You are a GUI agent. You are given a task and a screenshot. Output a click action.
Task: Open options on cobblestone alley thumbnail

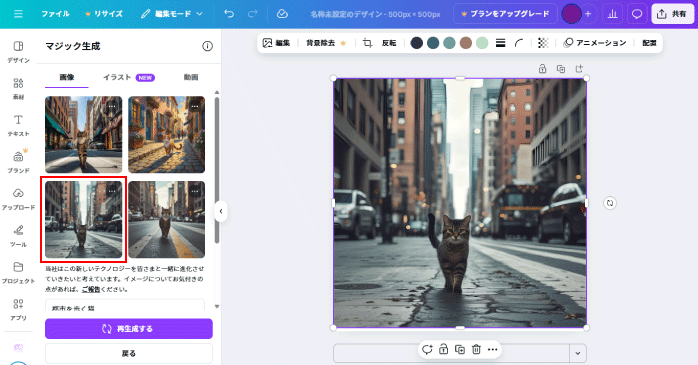pos(195,106)
